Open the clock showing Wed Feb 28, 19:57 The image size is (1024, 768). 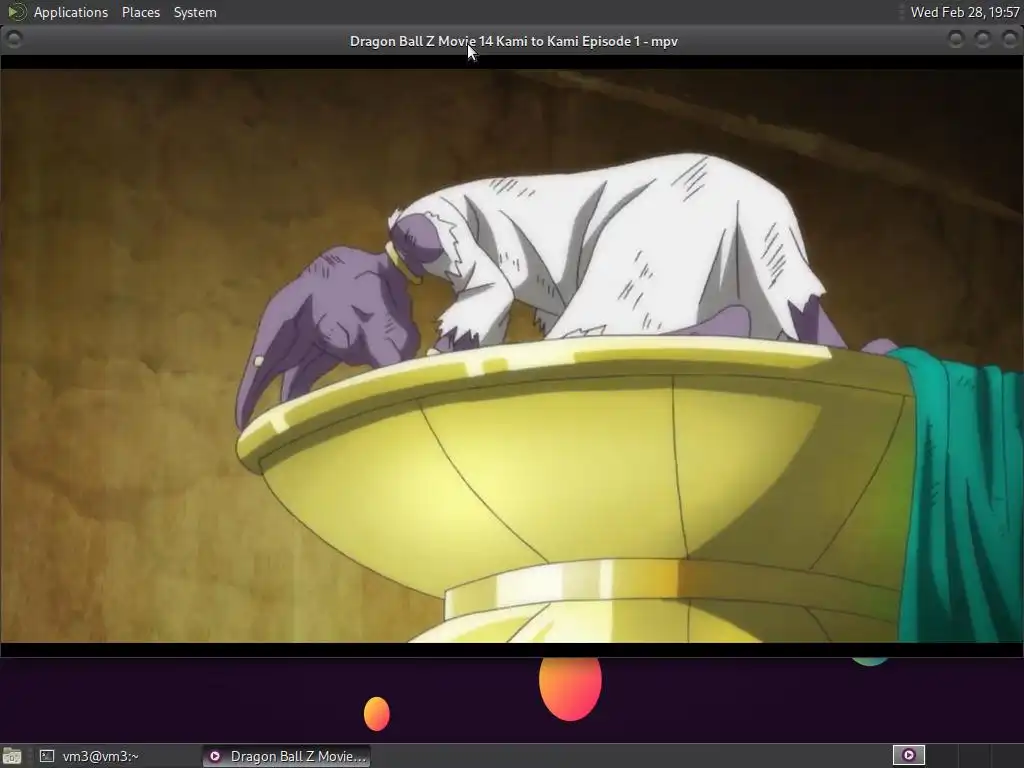click(965, 12)
